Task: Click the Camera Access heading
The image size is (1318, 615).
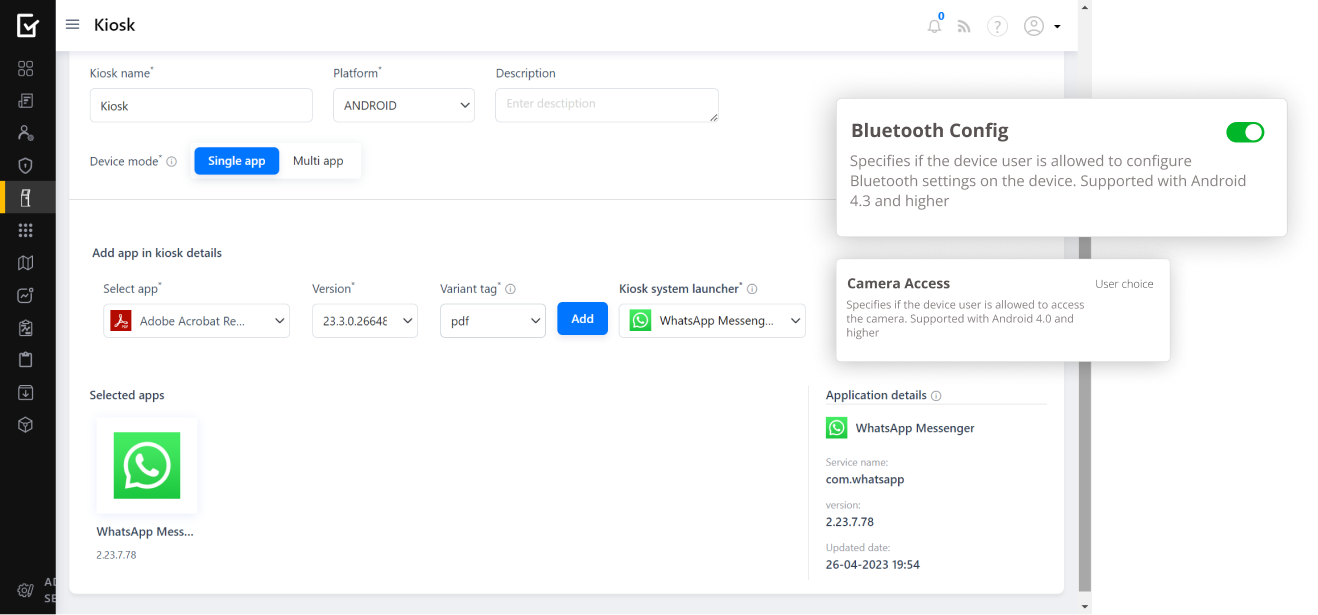Action: tap(898, 284)
